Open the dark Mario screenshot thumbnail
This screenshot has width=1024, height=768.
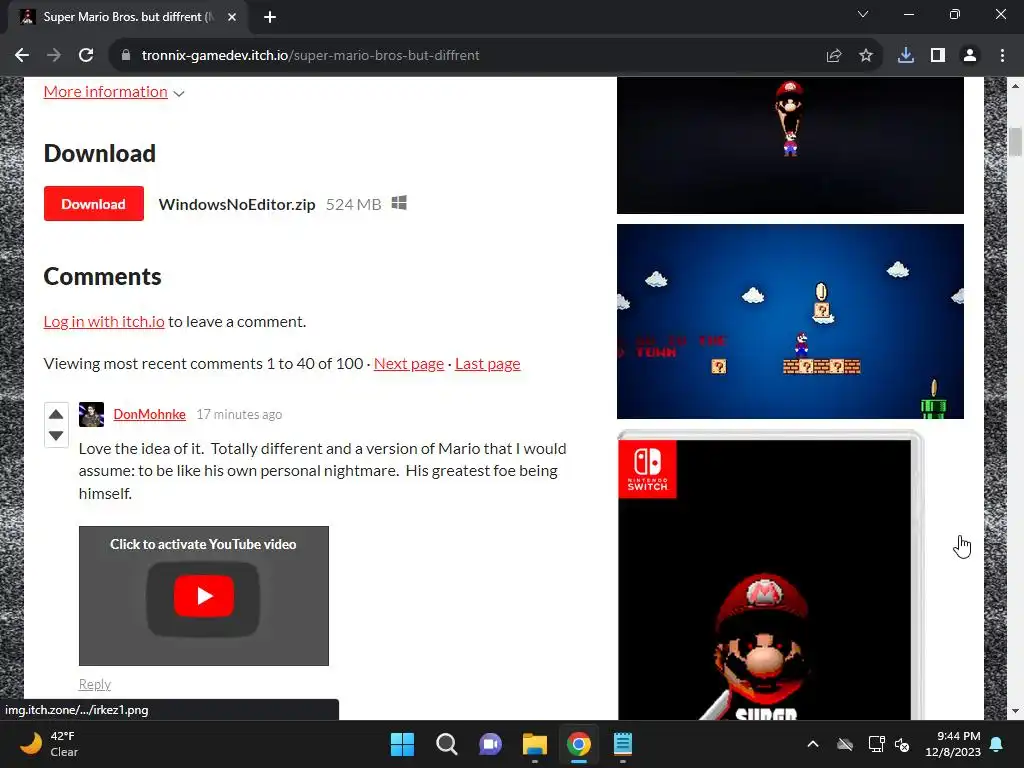[790, 145]
